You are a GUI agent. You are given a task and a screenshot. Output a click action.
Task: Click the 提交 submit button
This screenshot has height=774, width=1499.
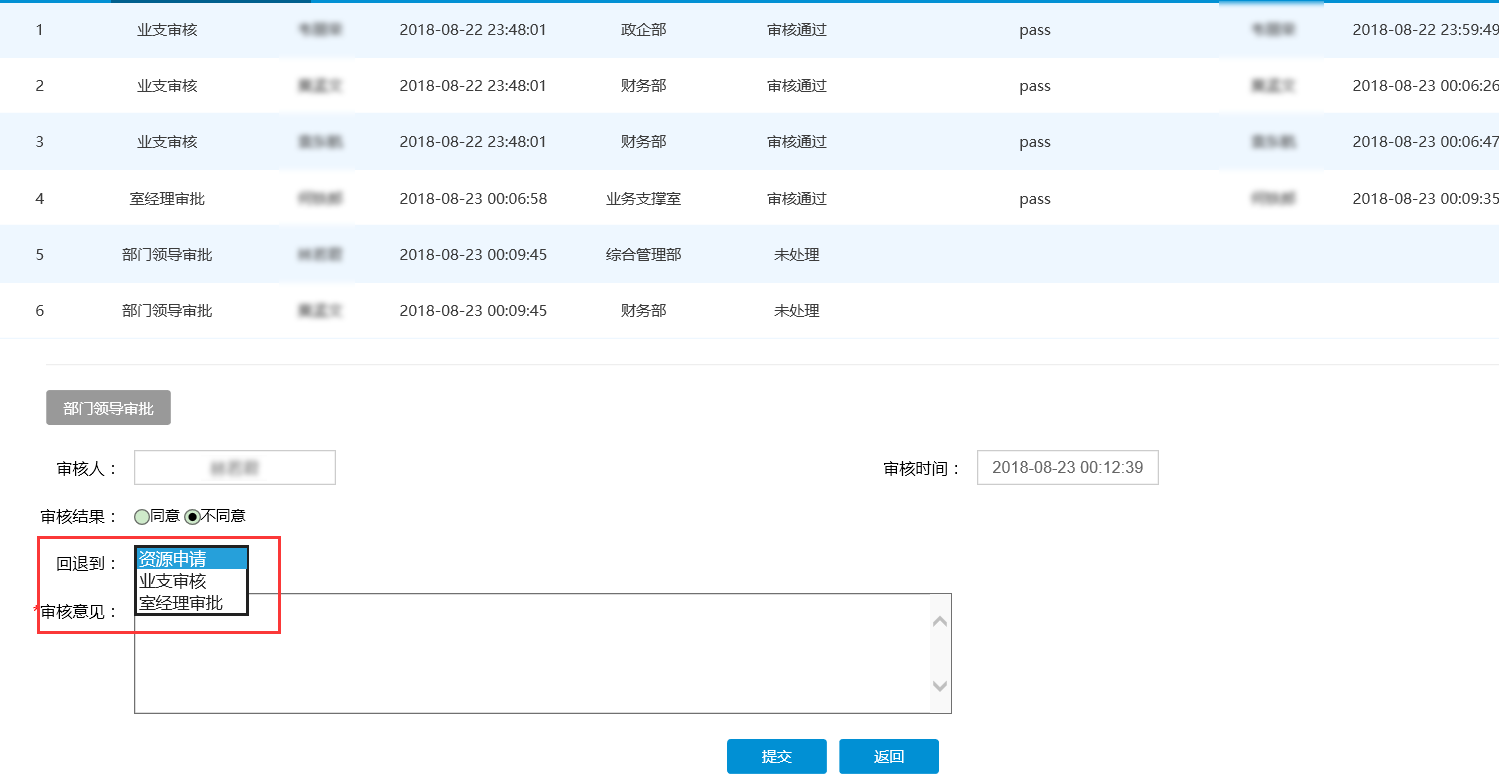tap(776, 756)
